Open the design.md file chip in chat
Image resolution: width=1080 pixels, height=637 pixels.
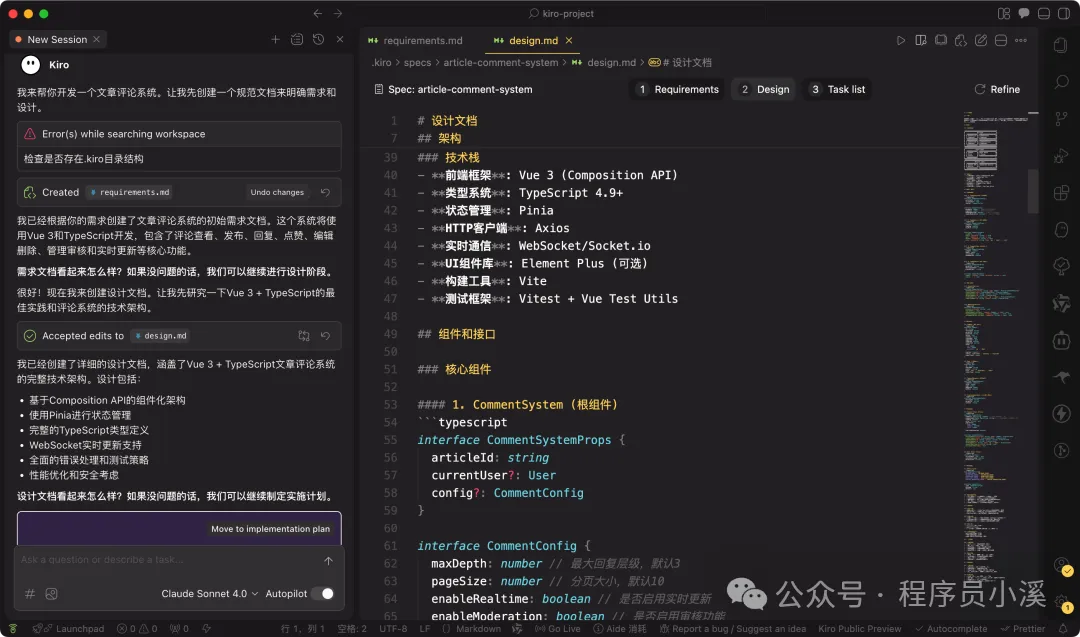pyautogui.click(x=160, y=336)
